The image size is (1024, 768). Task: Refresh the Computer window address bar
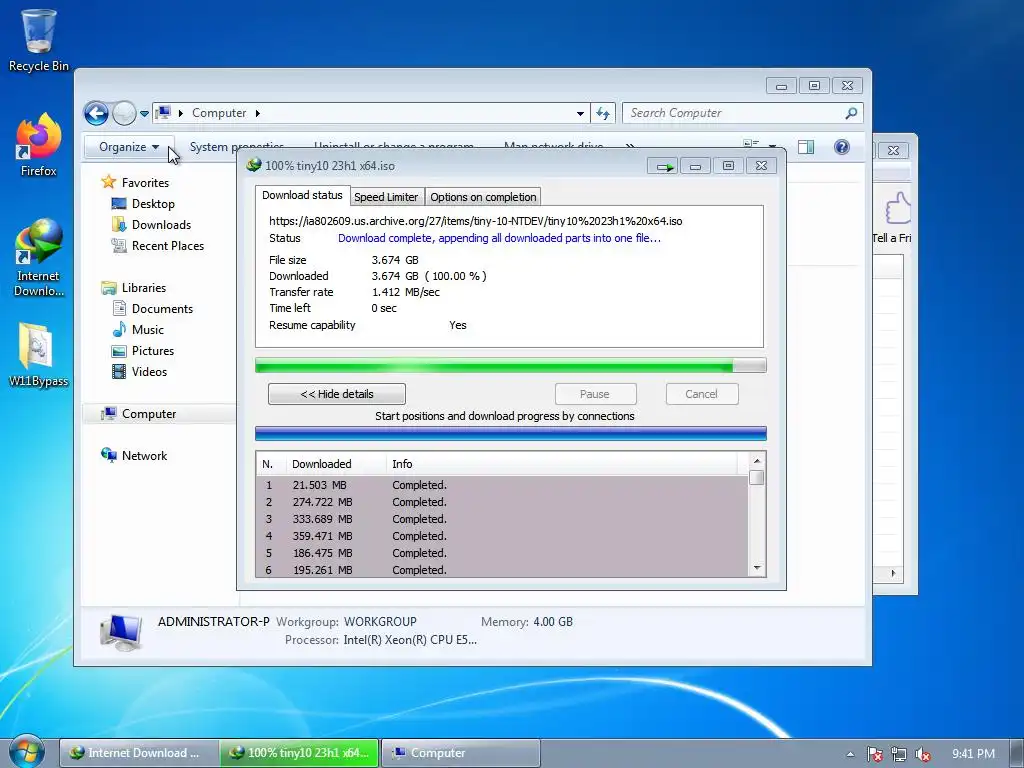pyautogui.click(x=602, y=114)
